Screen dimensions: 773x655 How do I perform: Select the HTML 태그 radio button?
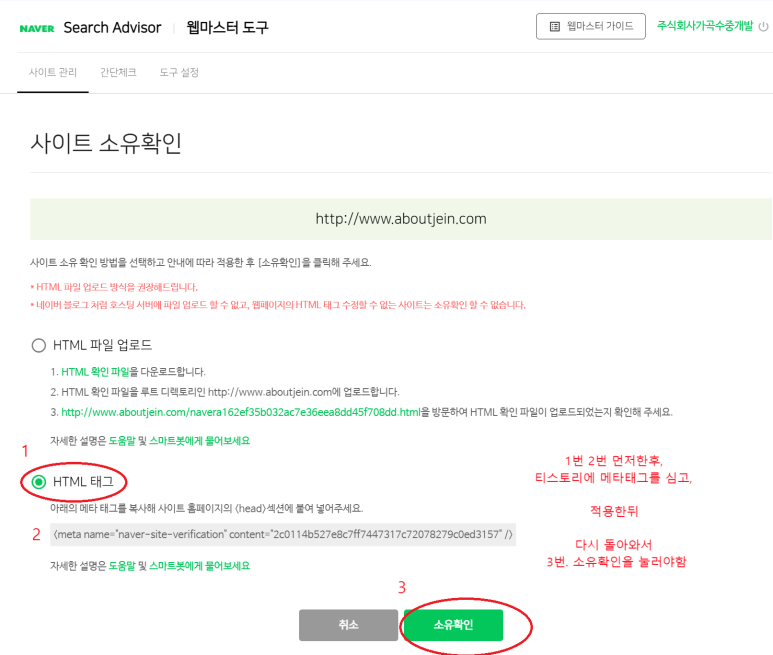click(x=38, y=482)
